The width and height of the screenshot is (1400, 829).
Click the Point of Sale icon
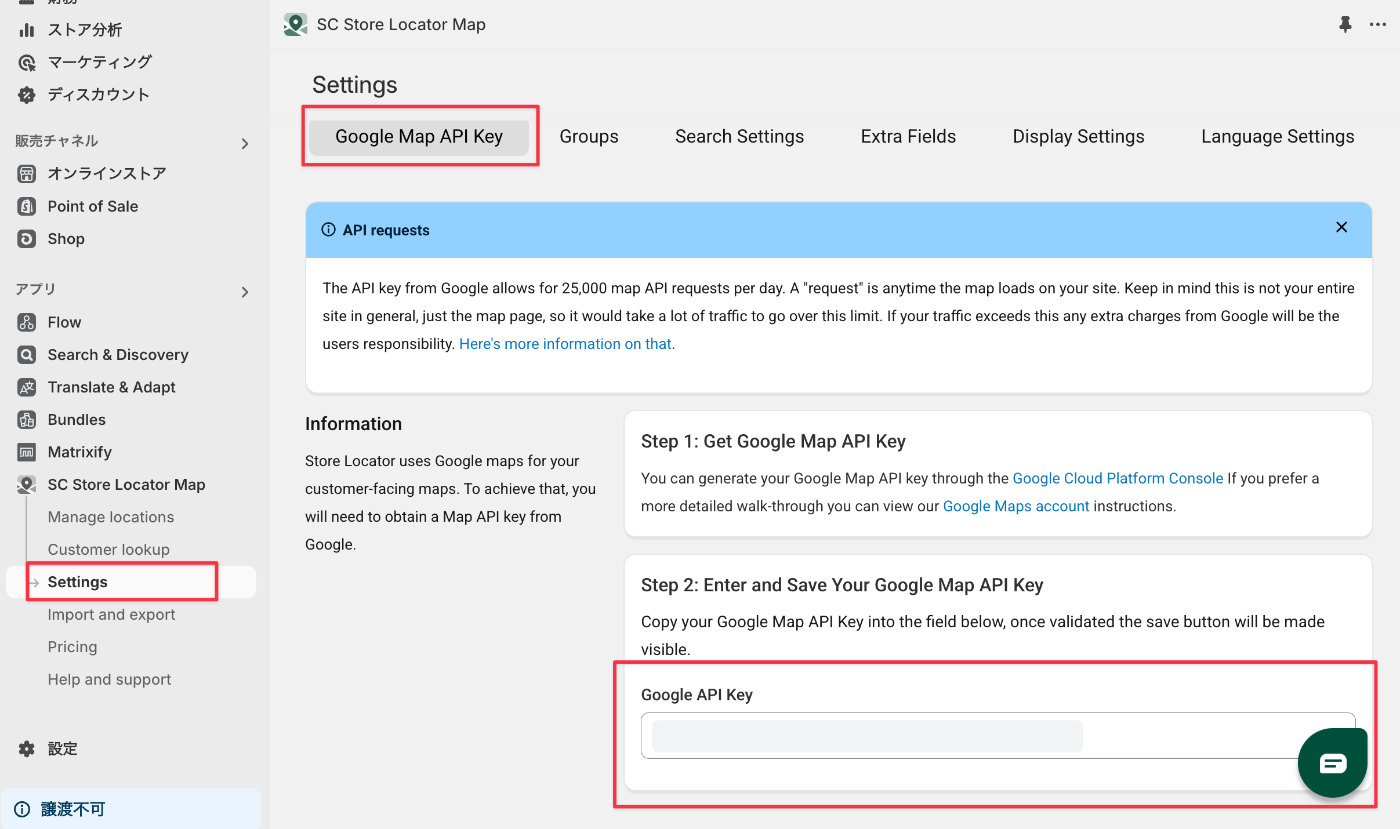pos(27,206)
